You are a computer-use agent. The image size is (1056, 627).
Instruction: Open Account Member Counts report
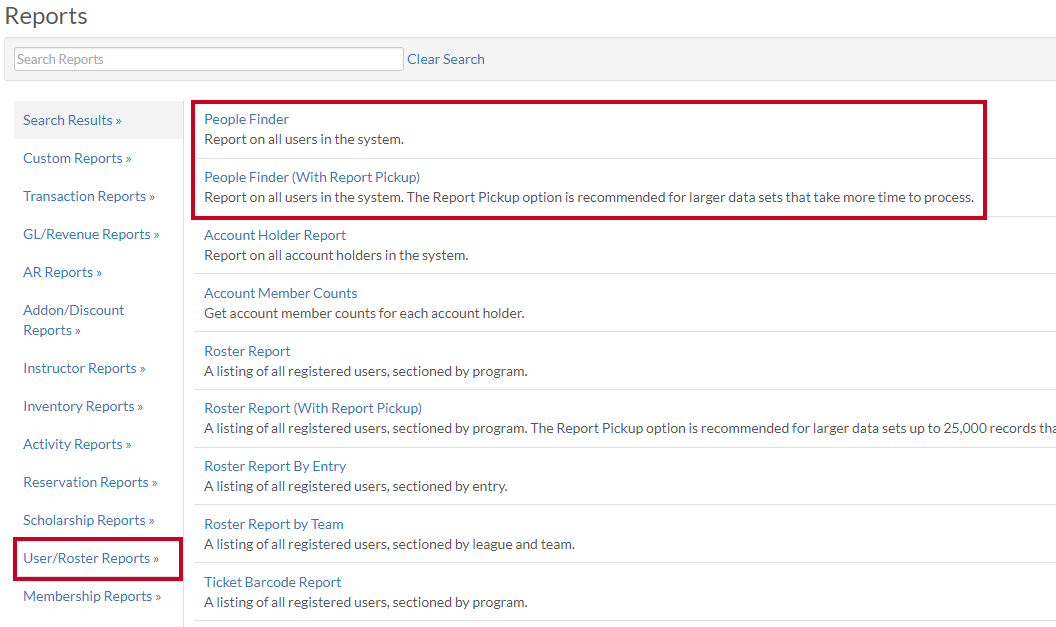click(281, 293)
